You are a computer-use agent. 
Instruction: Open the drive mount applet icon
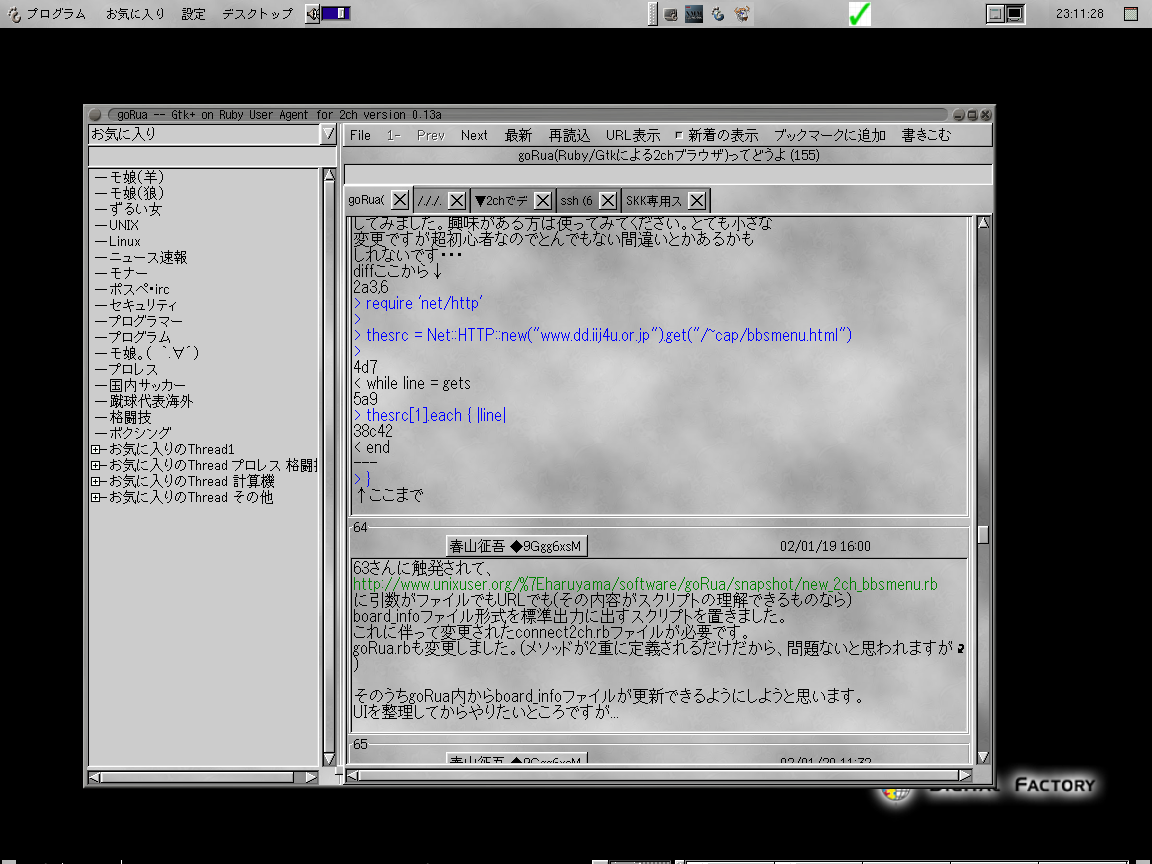point(670,14)
